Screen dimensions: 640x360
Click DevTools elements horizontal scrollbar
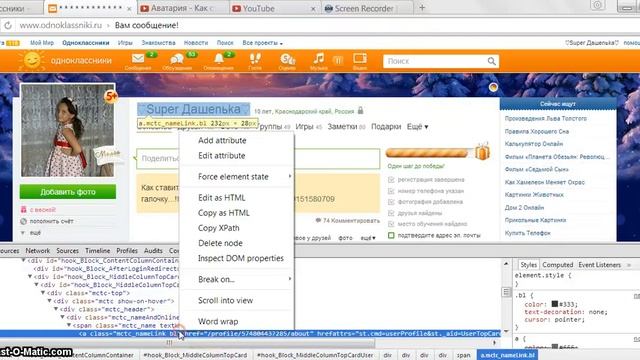pyautogui.click(x=188, y=343)
